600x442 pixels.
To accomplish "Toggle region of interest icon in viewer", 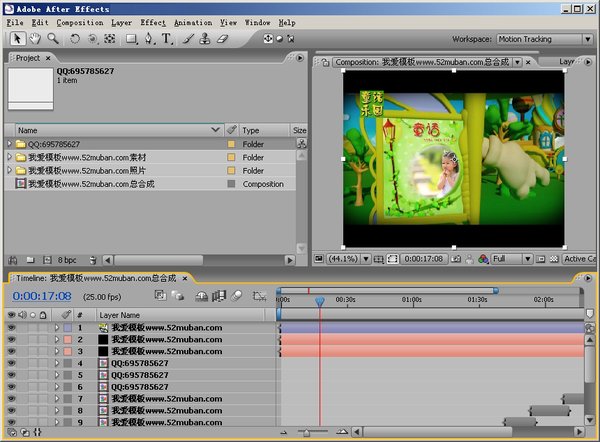I will click(x=392, y=259).
